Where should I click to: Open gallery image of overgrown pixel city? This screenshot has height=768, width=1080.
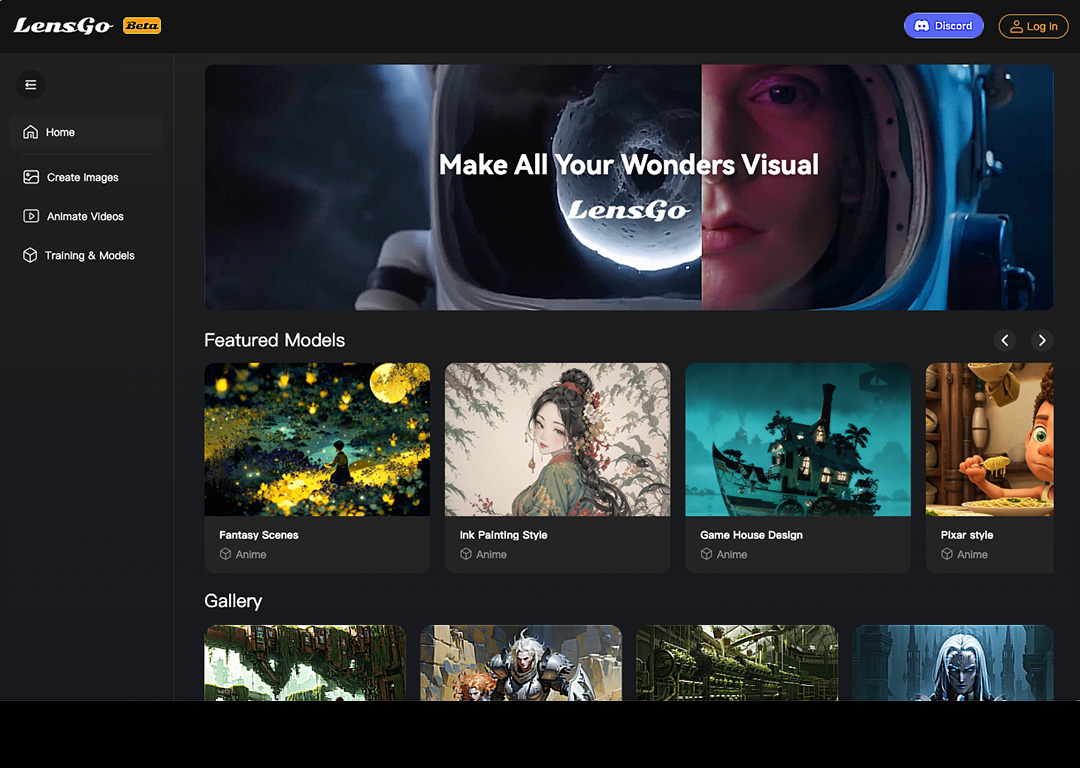pos(305,663)
